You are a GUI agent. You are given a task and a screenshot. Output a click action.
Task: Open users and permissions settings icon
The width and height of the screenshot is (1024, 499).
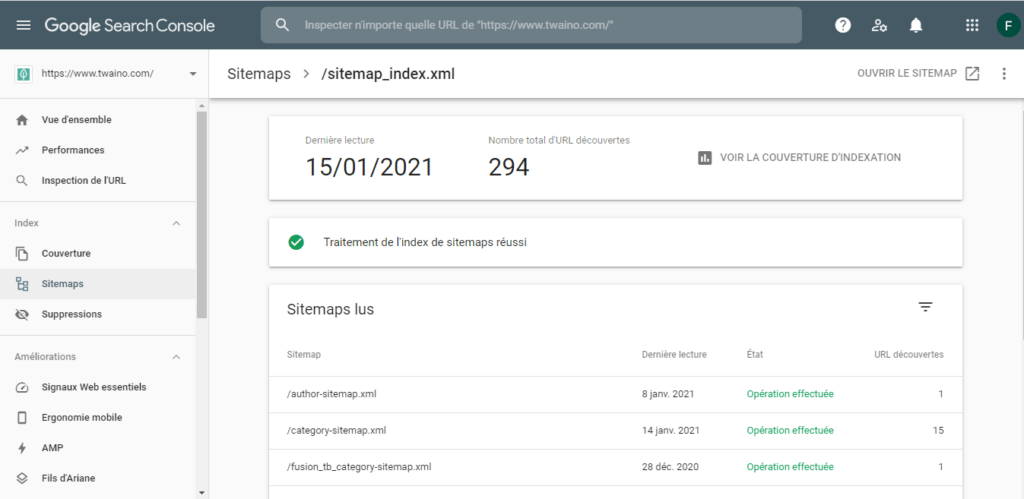(x=879, y=25)
